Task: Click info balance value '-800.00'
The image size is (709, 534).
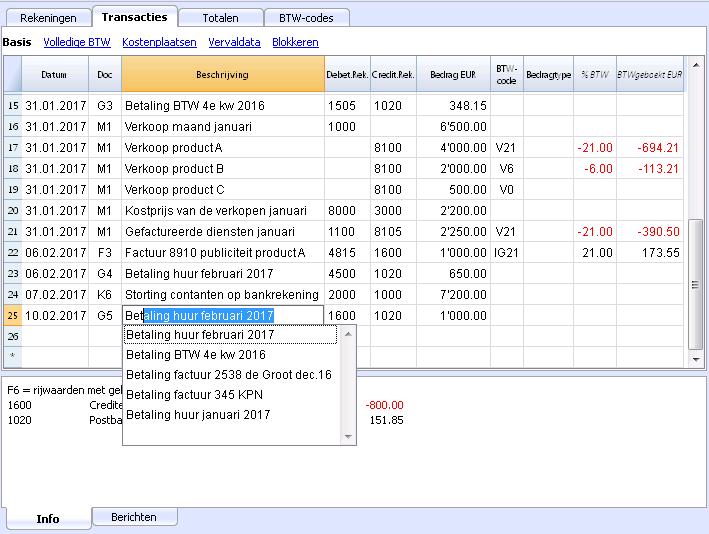Action: click(x=384, y=405)
